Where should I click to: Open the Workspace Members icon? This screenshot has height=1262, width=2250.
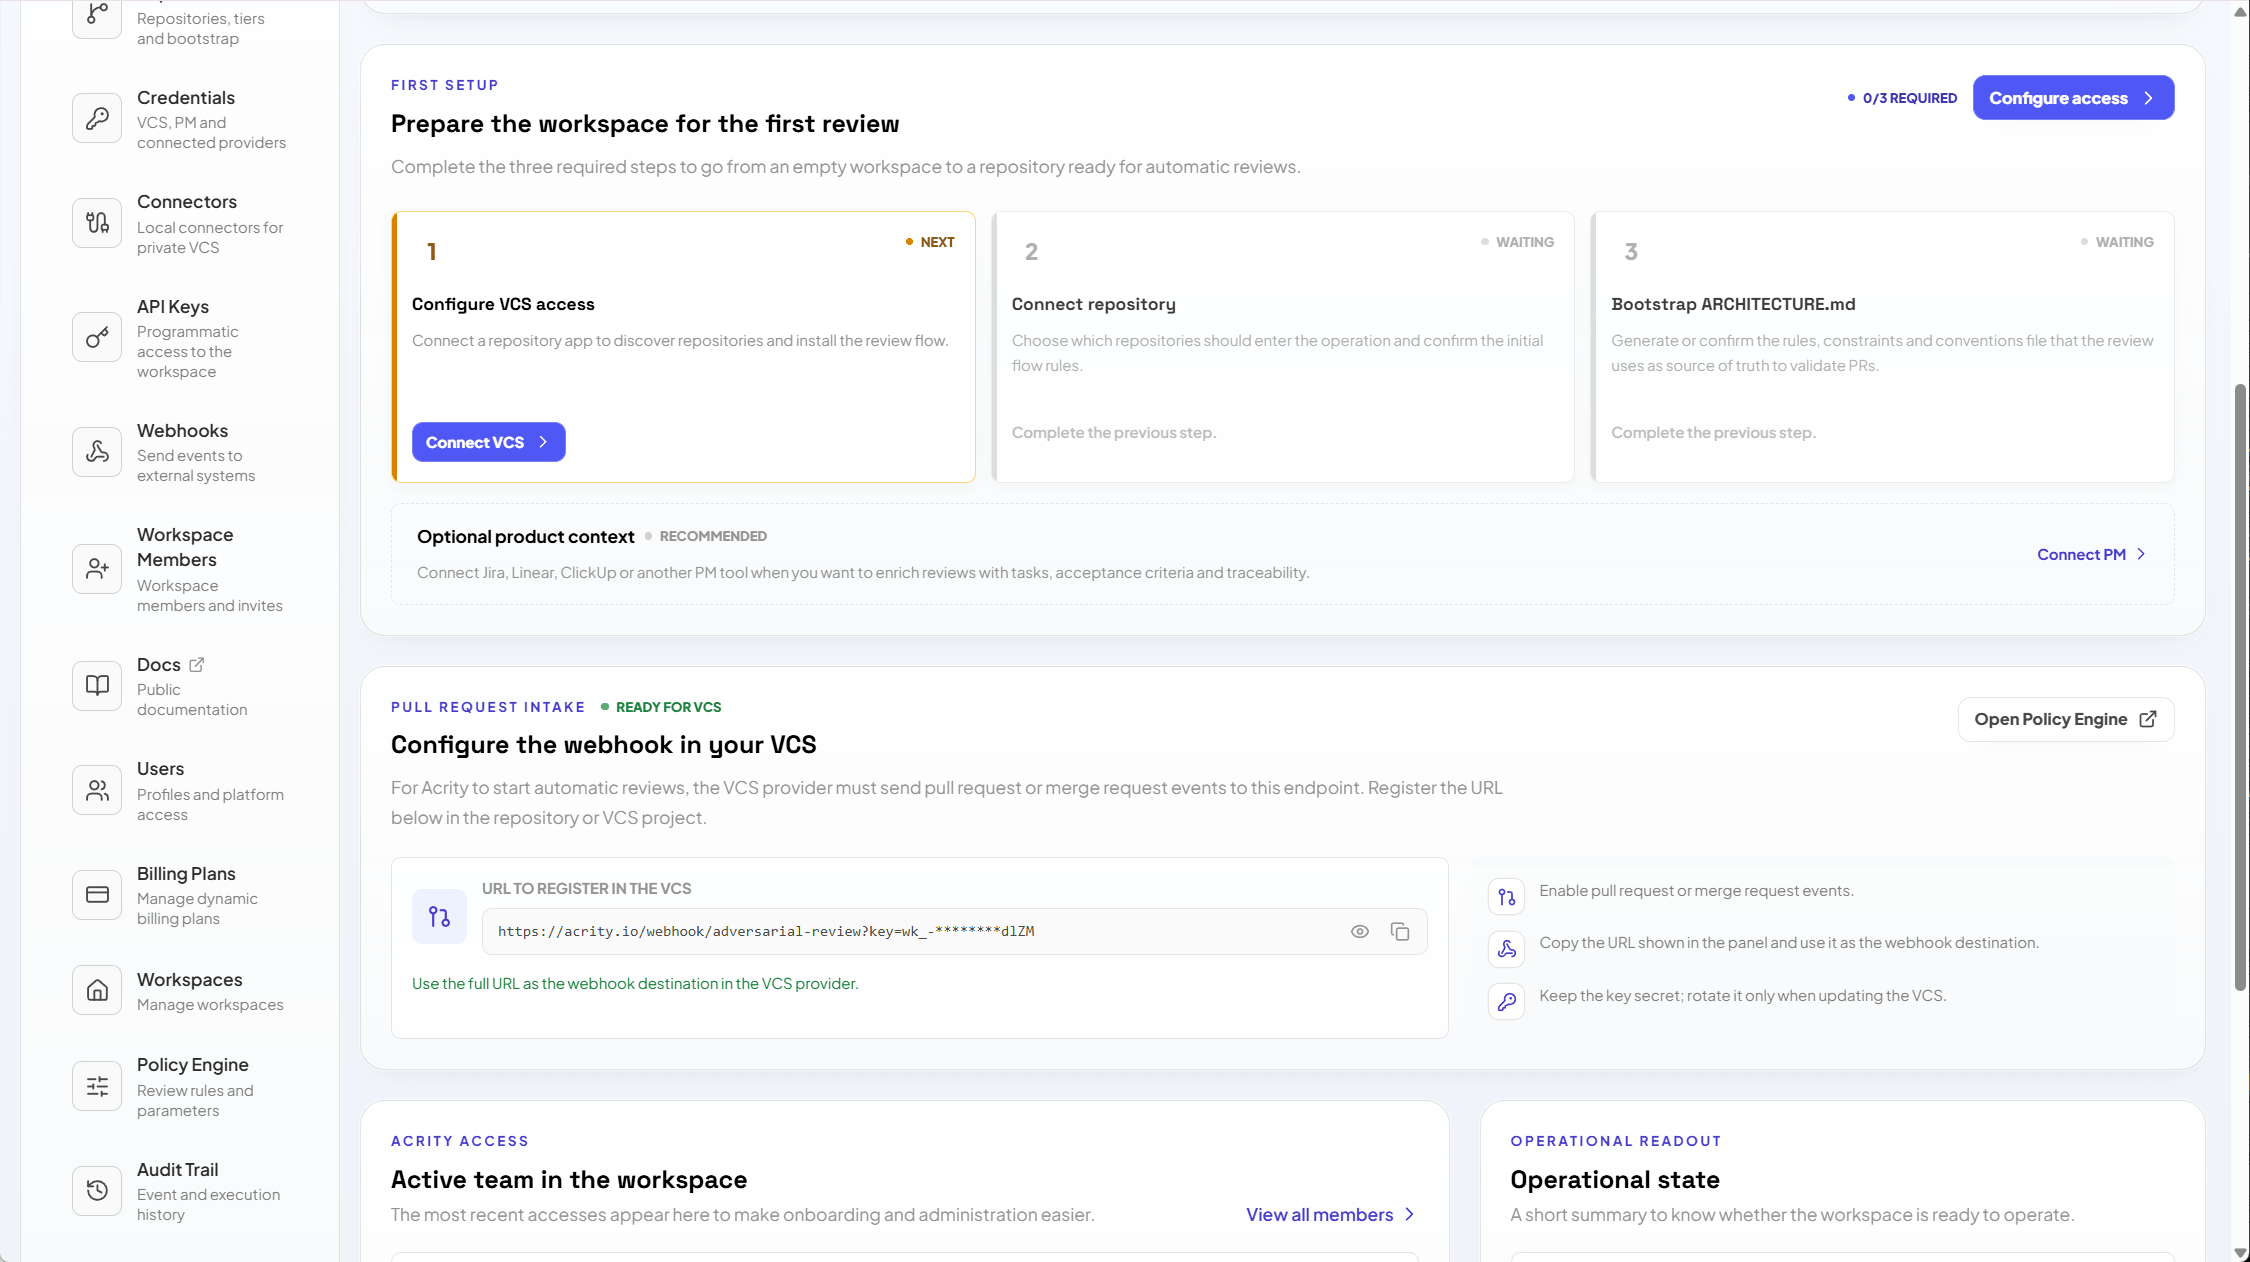(97, 568)
